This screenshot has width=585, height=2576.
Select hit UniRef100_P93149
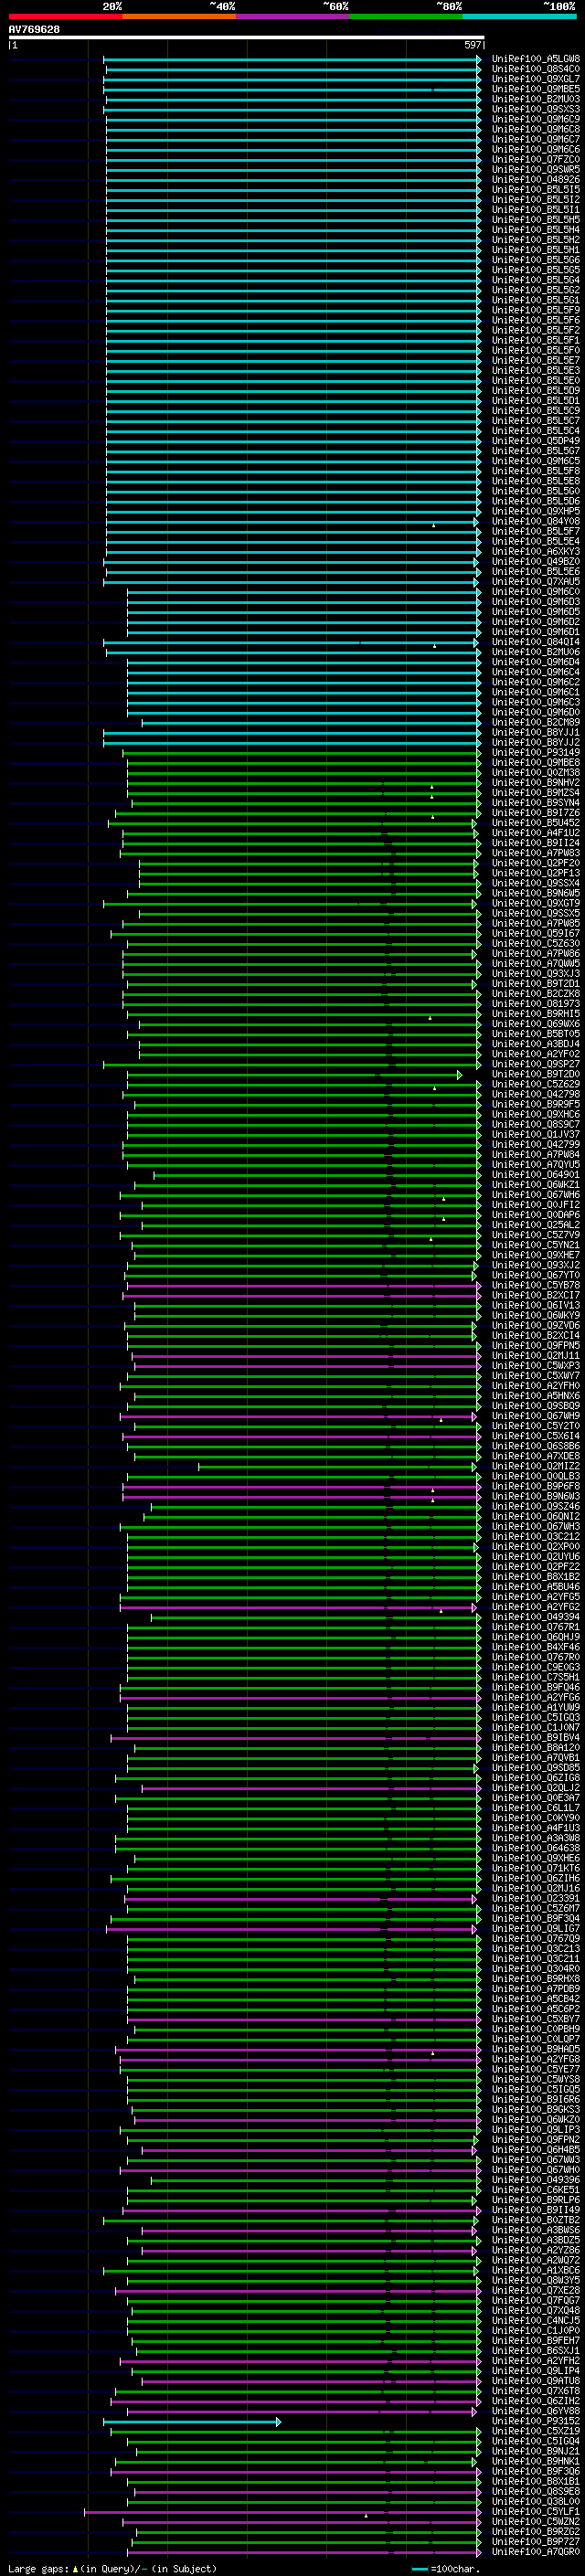pyautogui.click(x=536, y=752)
